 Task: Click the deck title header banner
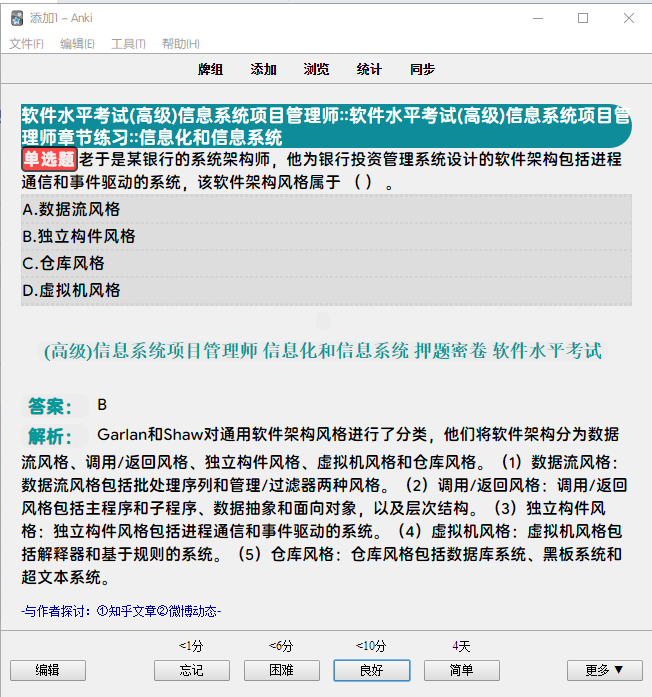326,126
